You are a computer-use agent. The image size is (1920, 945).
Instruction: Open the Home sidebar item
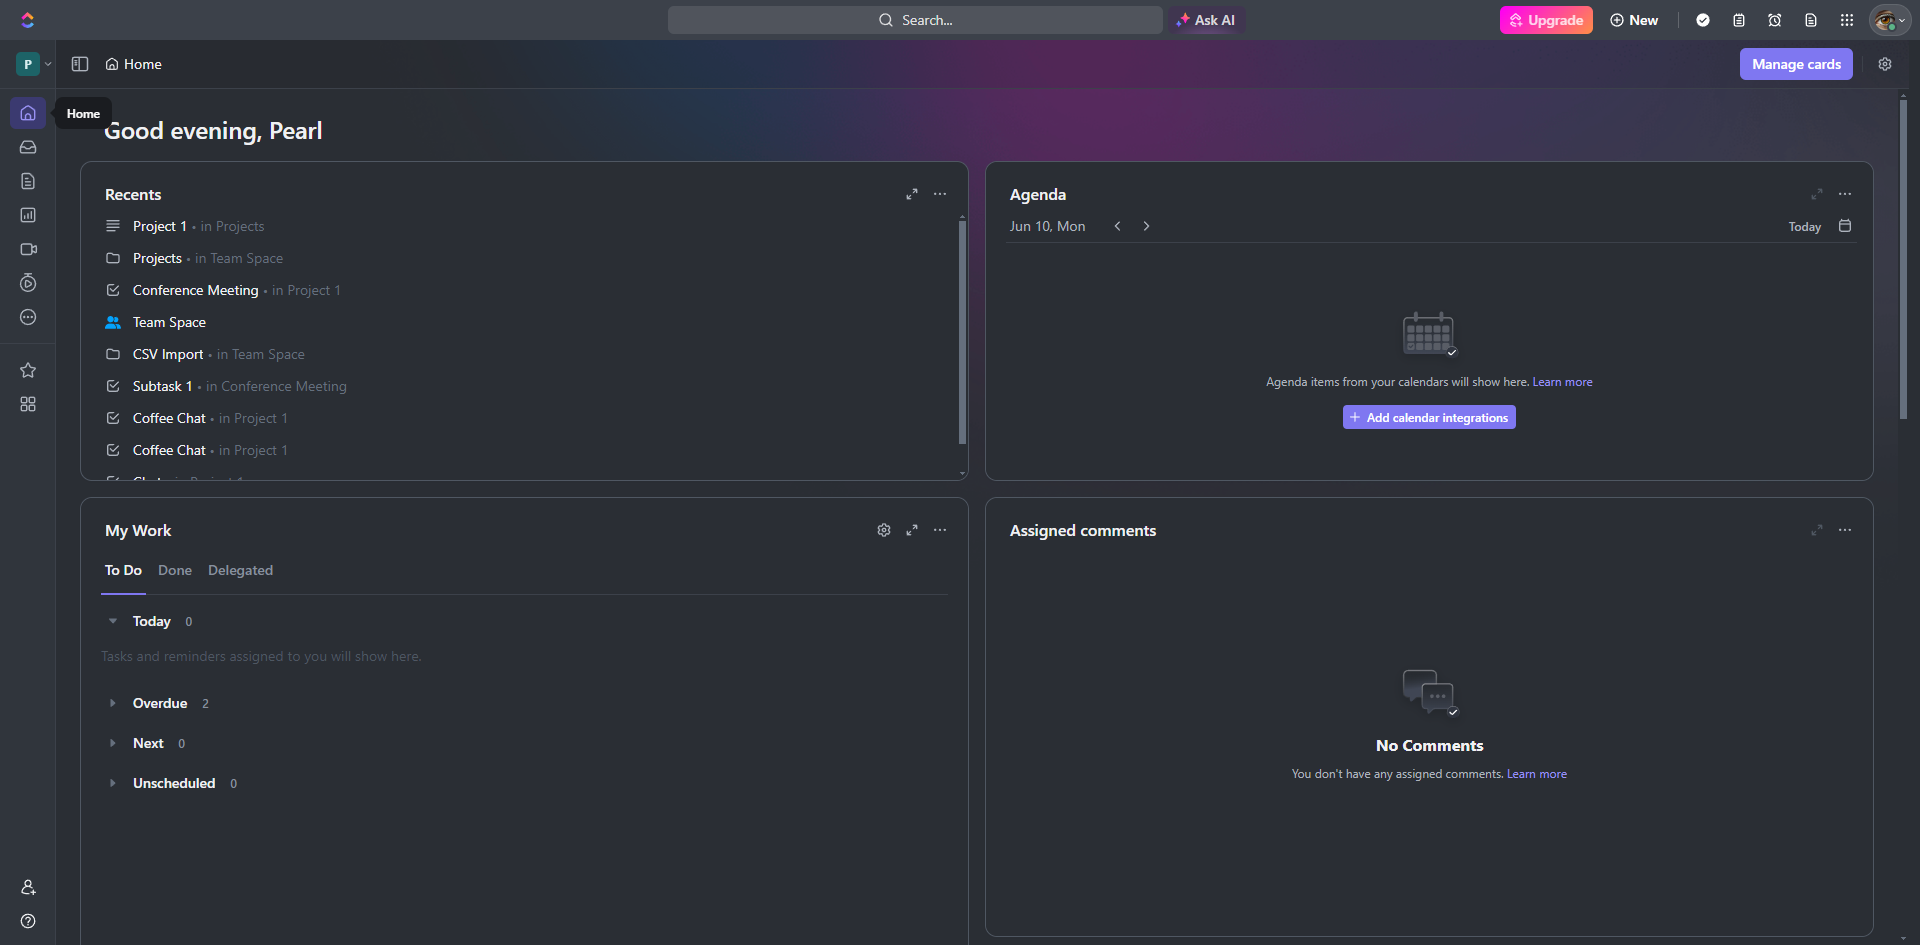coord(28,113)
